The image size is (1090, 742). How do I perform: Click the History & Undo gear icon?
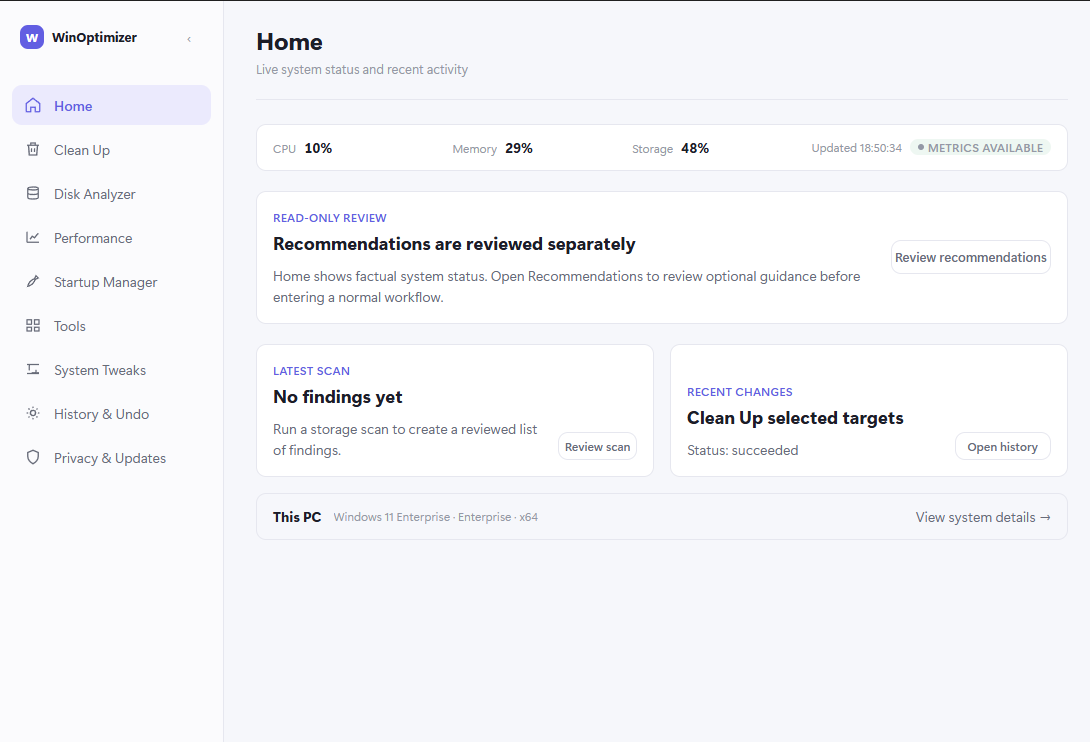click(33, 414)
